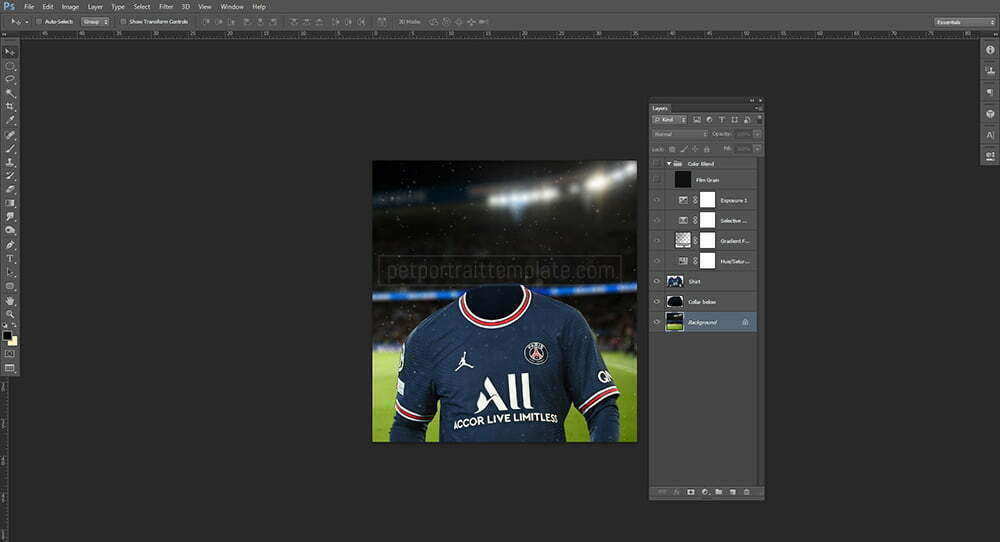Image resolution: width=1000 pixels, height=542 pixels.
Task: Select the Magic Wand tool
Action: coord(10,93)
